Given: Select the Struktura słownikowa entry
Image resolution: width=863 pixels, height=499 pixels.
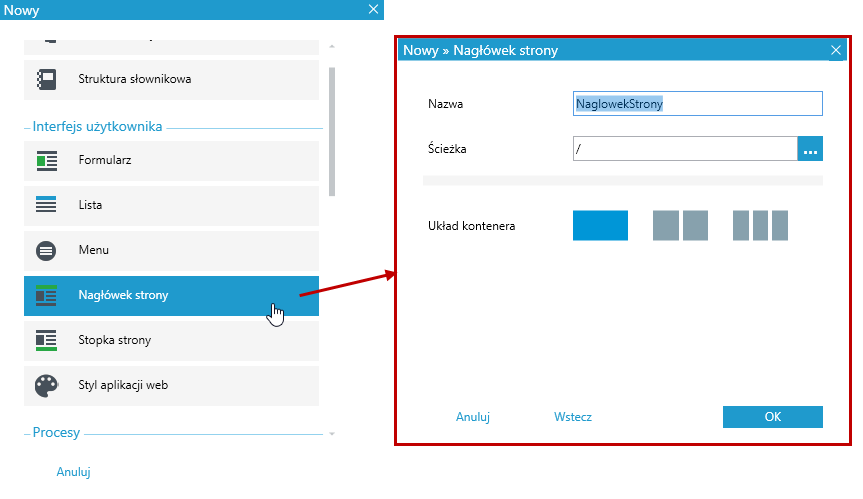Looking at the screenshot, I should [x=171, y=80].
